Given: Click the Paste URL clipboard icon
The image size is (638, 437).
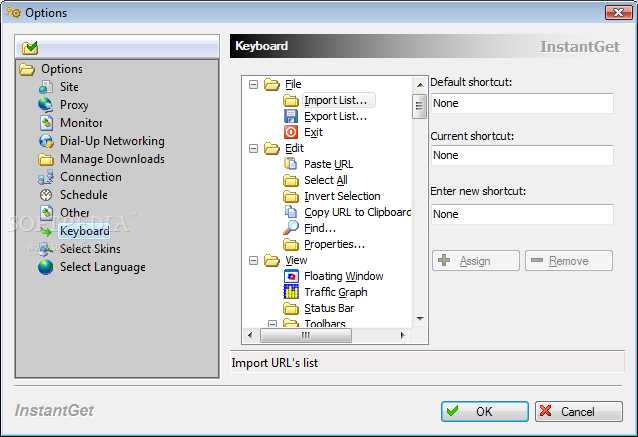Looking at the screenshot, I should coord(291,164).
